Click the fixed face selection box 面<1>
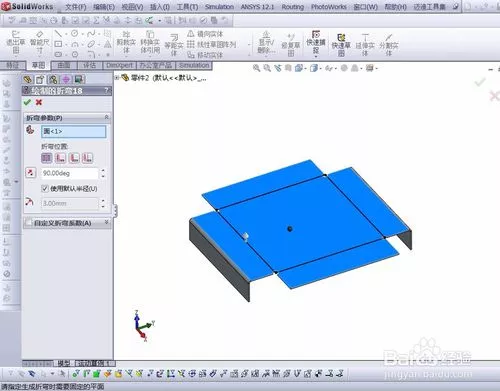This screenshot has width=500, height=391. tap(73, 131)
